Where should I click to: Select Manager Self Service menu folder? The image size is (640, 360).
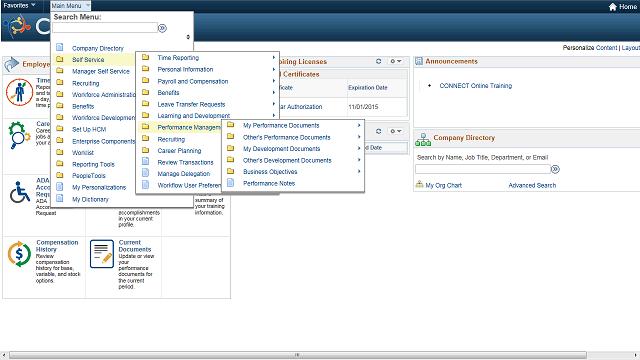point(100,71)
